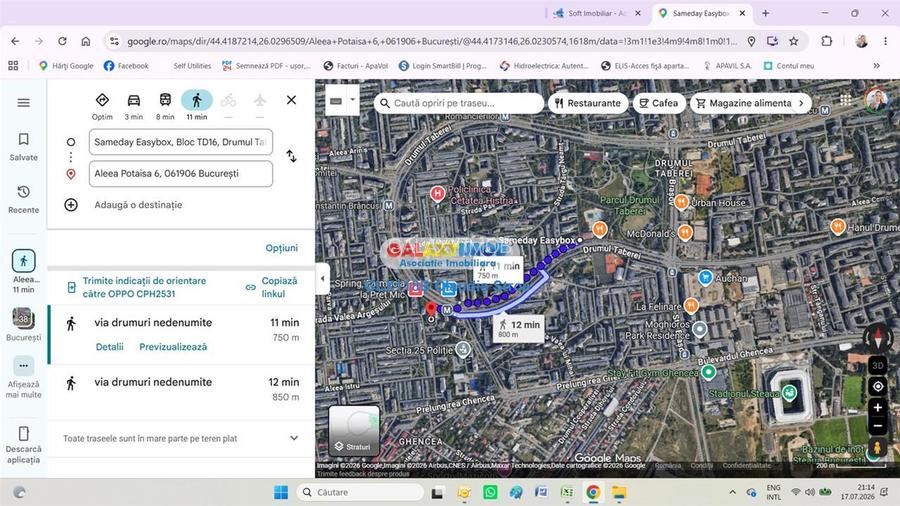
Task: Open the Google account avatar on the map
Action: point(875,99)
